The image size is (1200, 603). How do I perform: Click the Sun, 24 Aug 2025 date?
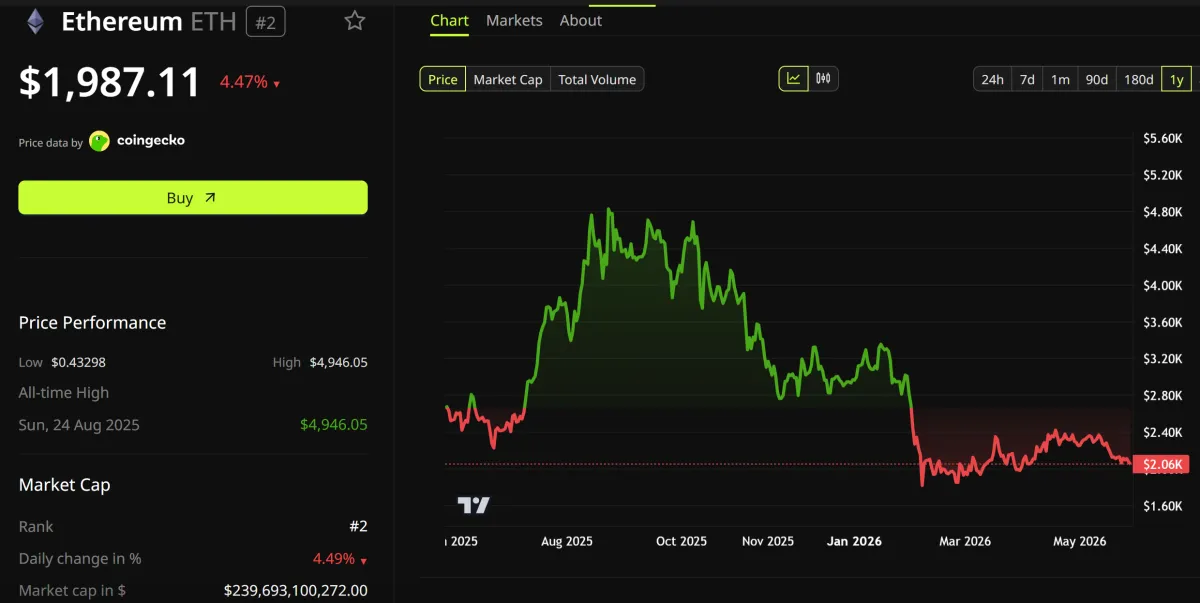click(x=79, y=425)
